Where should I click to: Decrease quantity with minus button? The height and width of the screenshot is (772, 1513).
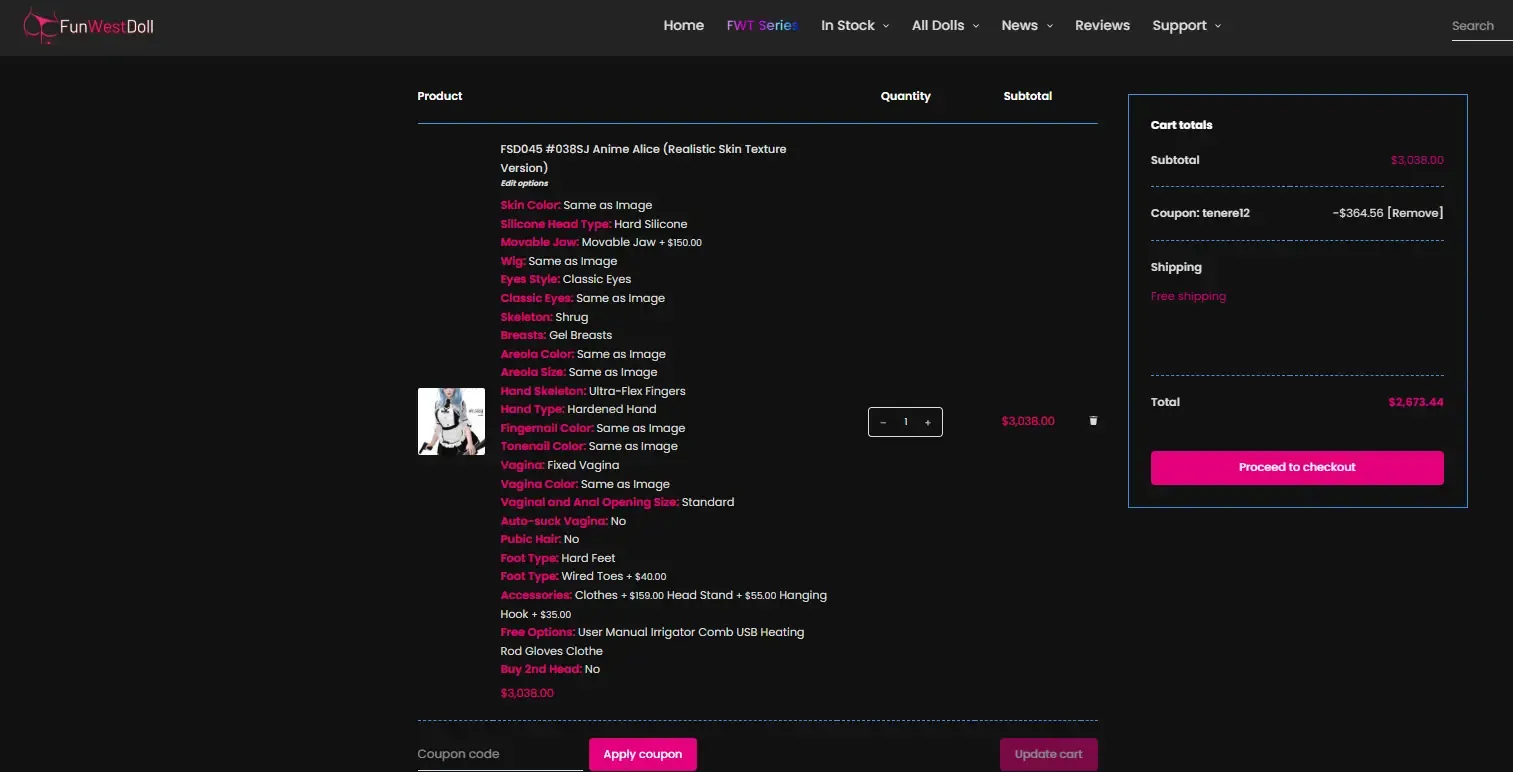point(883,422)
